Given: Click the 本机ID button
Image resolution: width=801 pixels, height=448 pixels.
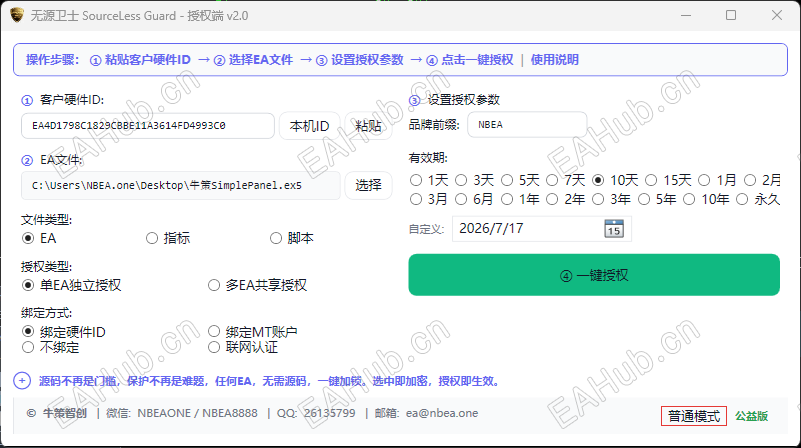Looking at the screenshot, I should pyautogui.click(x=309, y=126).
